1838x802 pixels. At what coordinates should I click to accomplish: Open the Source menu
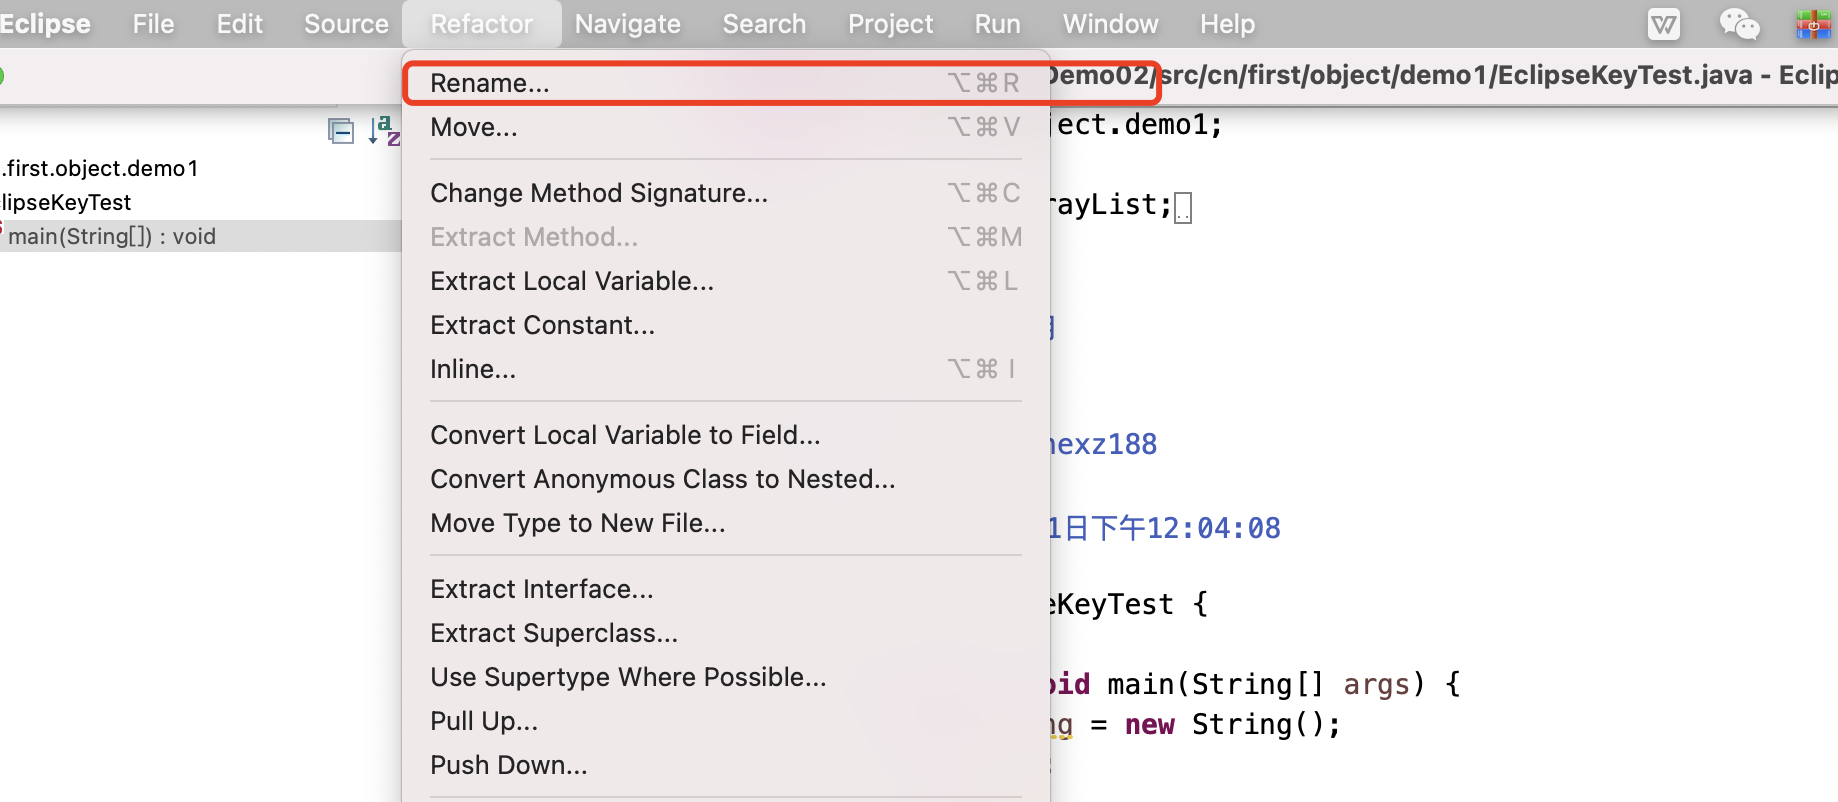point(346,24)
